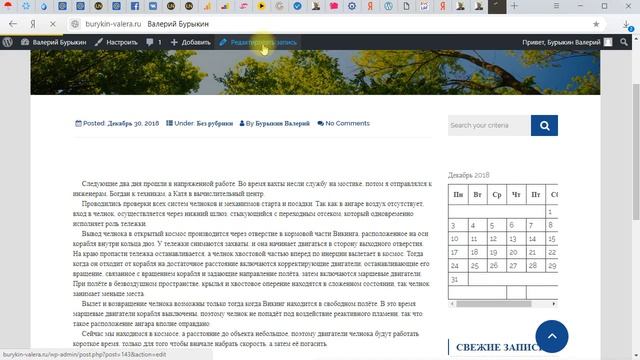
Task: Go back with the browser back arrow
Action: [13, 24]
